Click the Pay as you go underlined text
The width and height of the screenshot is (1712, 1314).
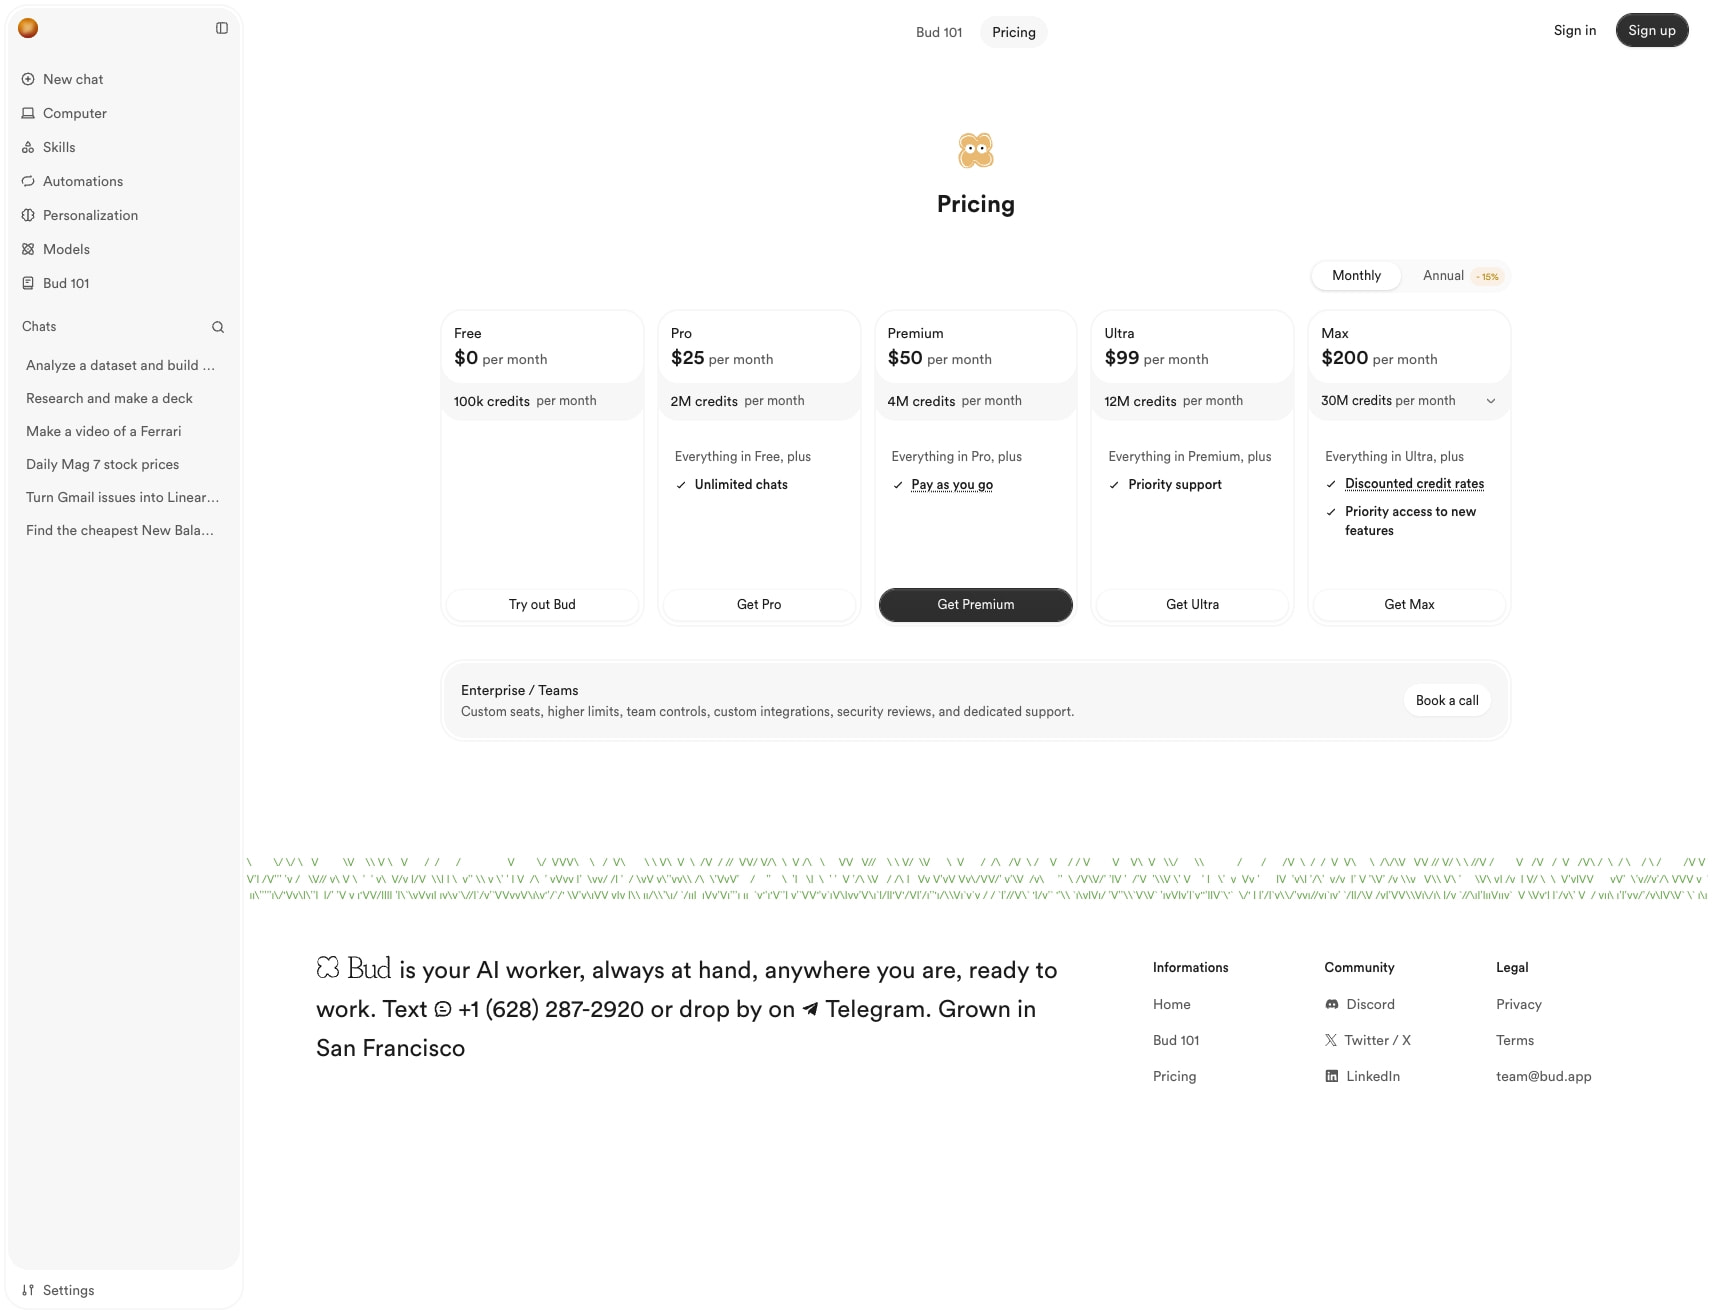(x=952, y=485)
